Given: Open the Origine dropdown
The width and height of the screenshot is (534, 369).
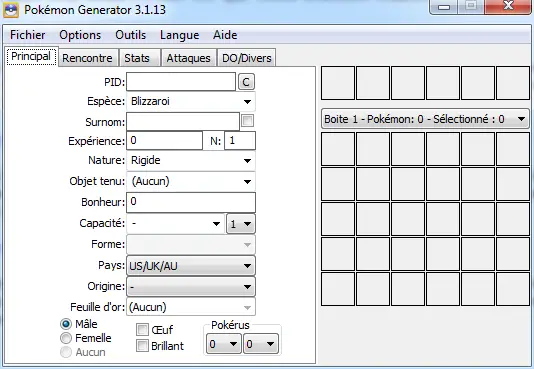Looking at the screenshot, I should click(x=191, y=287).
